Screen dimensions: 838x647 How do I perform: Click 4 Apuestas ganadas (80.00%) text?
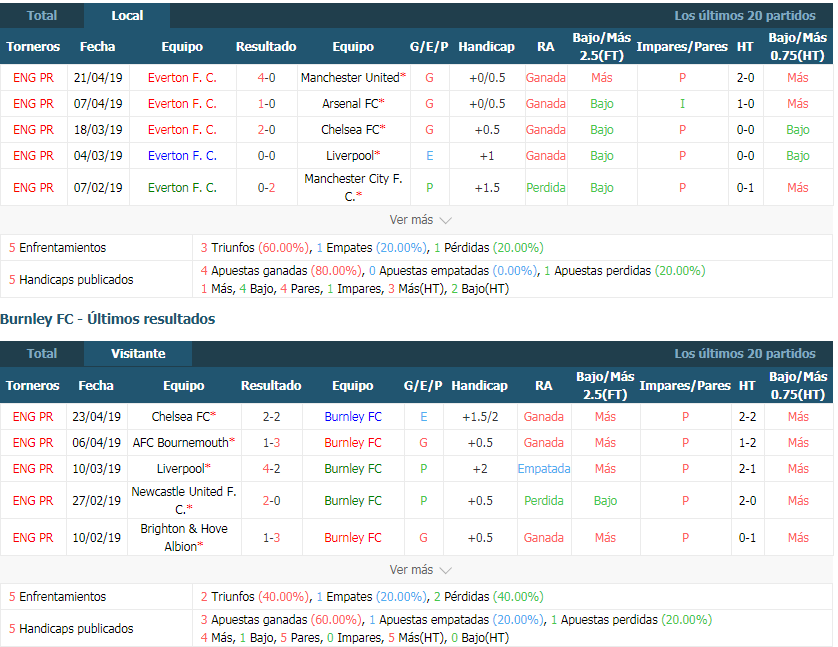coord(281,270)
